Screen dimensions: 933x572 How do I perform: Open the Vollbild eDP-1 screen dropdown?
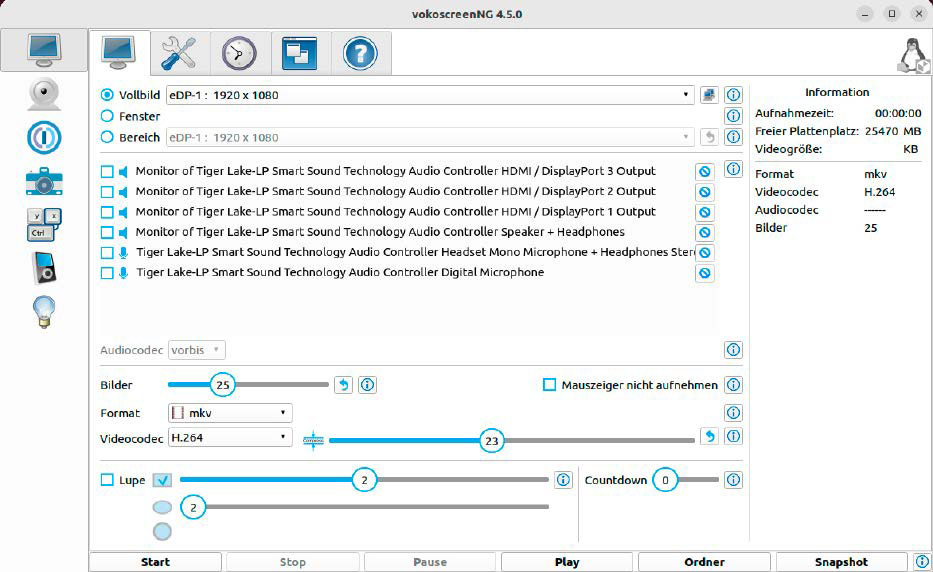(429, 95)
